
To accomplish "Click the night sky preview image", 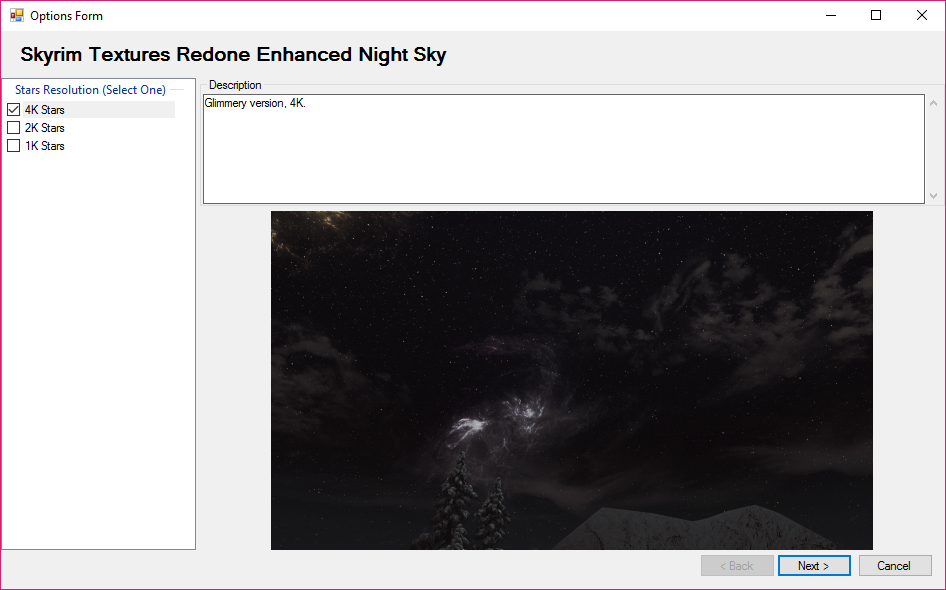I will tap(571, 380).
